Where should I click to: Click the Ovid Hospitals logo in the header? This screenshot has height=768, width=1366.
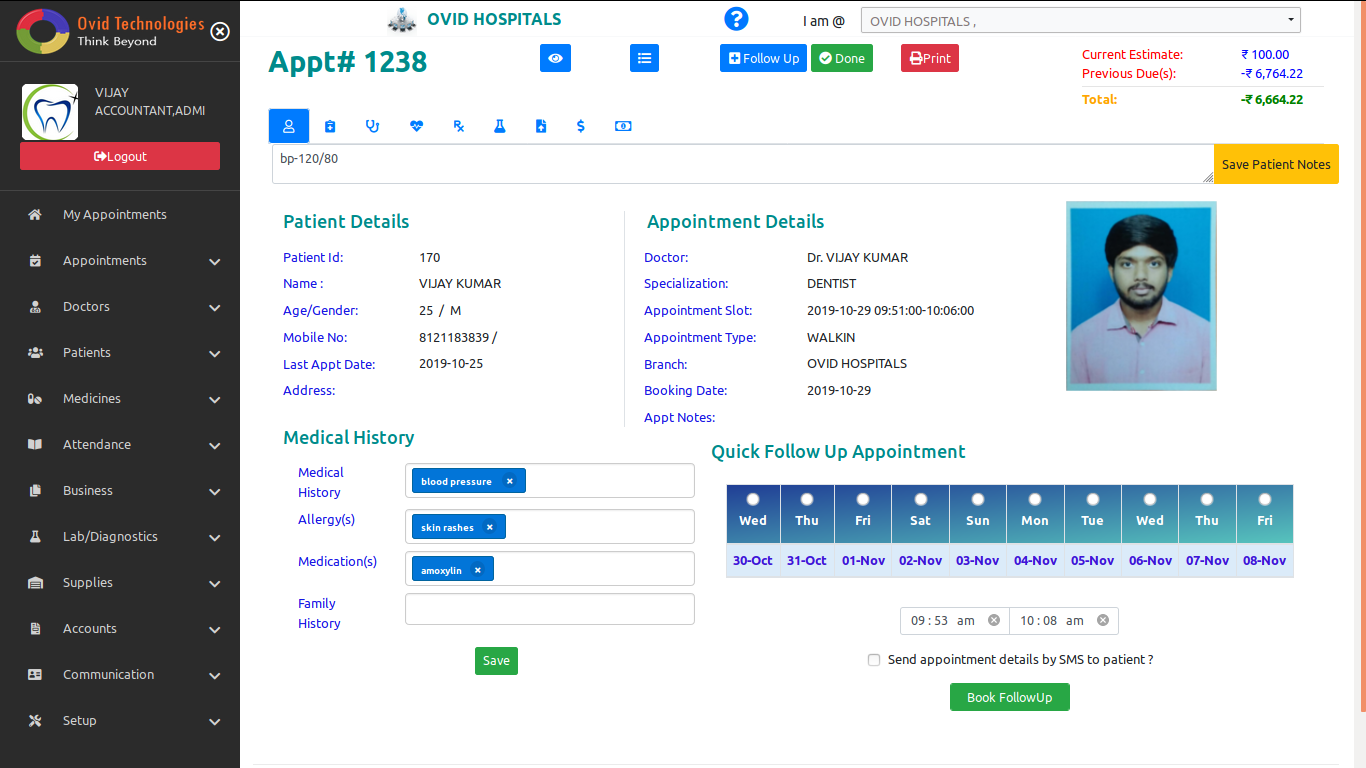(x=402, y=20)
